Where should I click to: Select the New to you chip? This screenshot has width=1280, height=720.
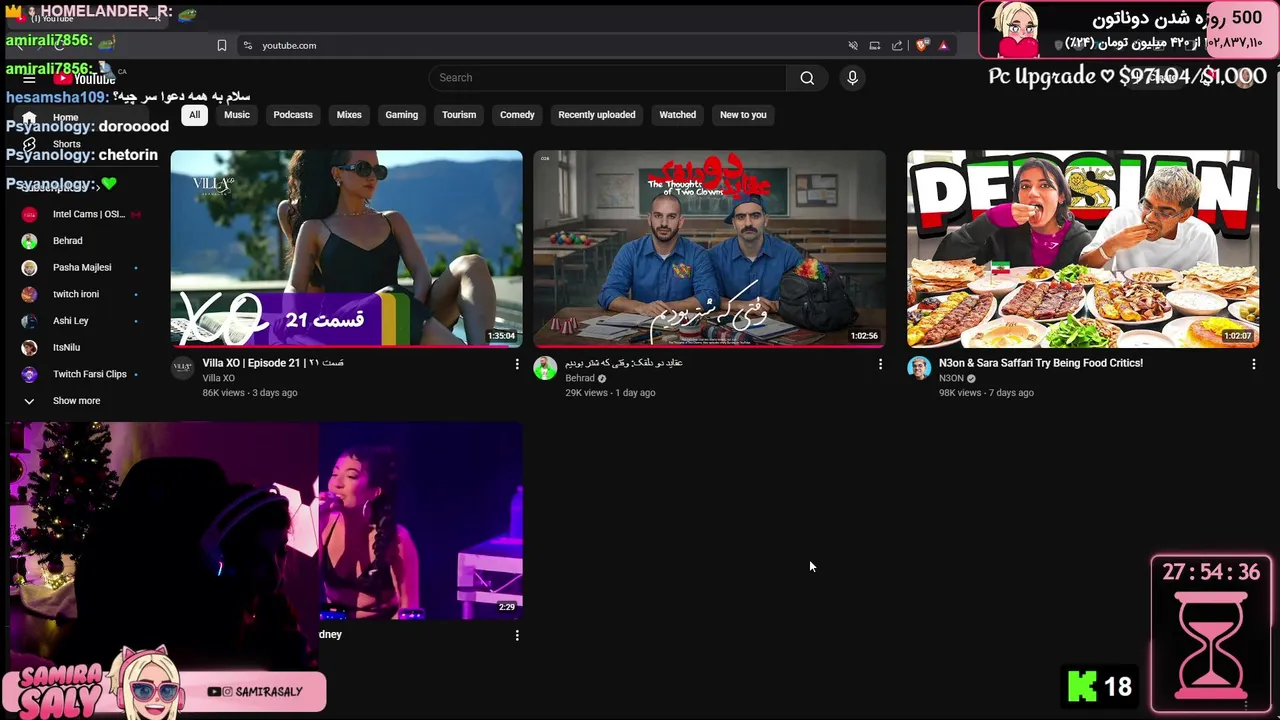(x=743, y=115)
